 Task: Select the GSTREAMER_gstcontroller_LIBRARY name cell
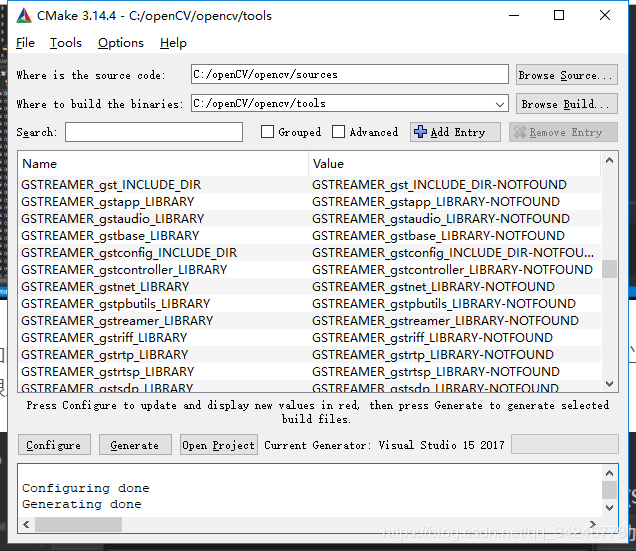pyautogui.click(x=163, y=270)
